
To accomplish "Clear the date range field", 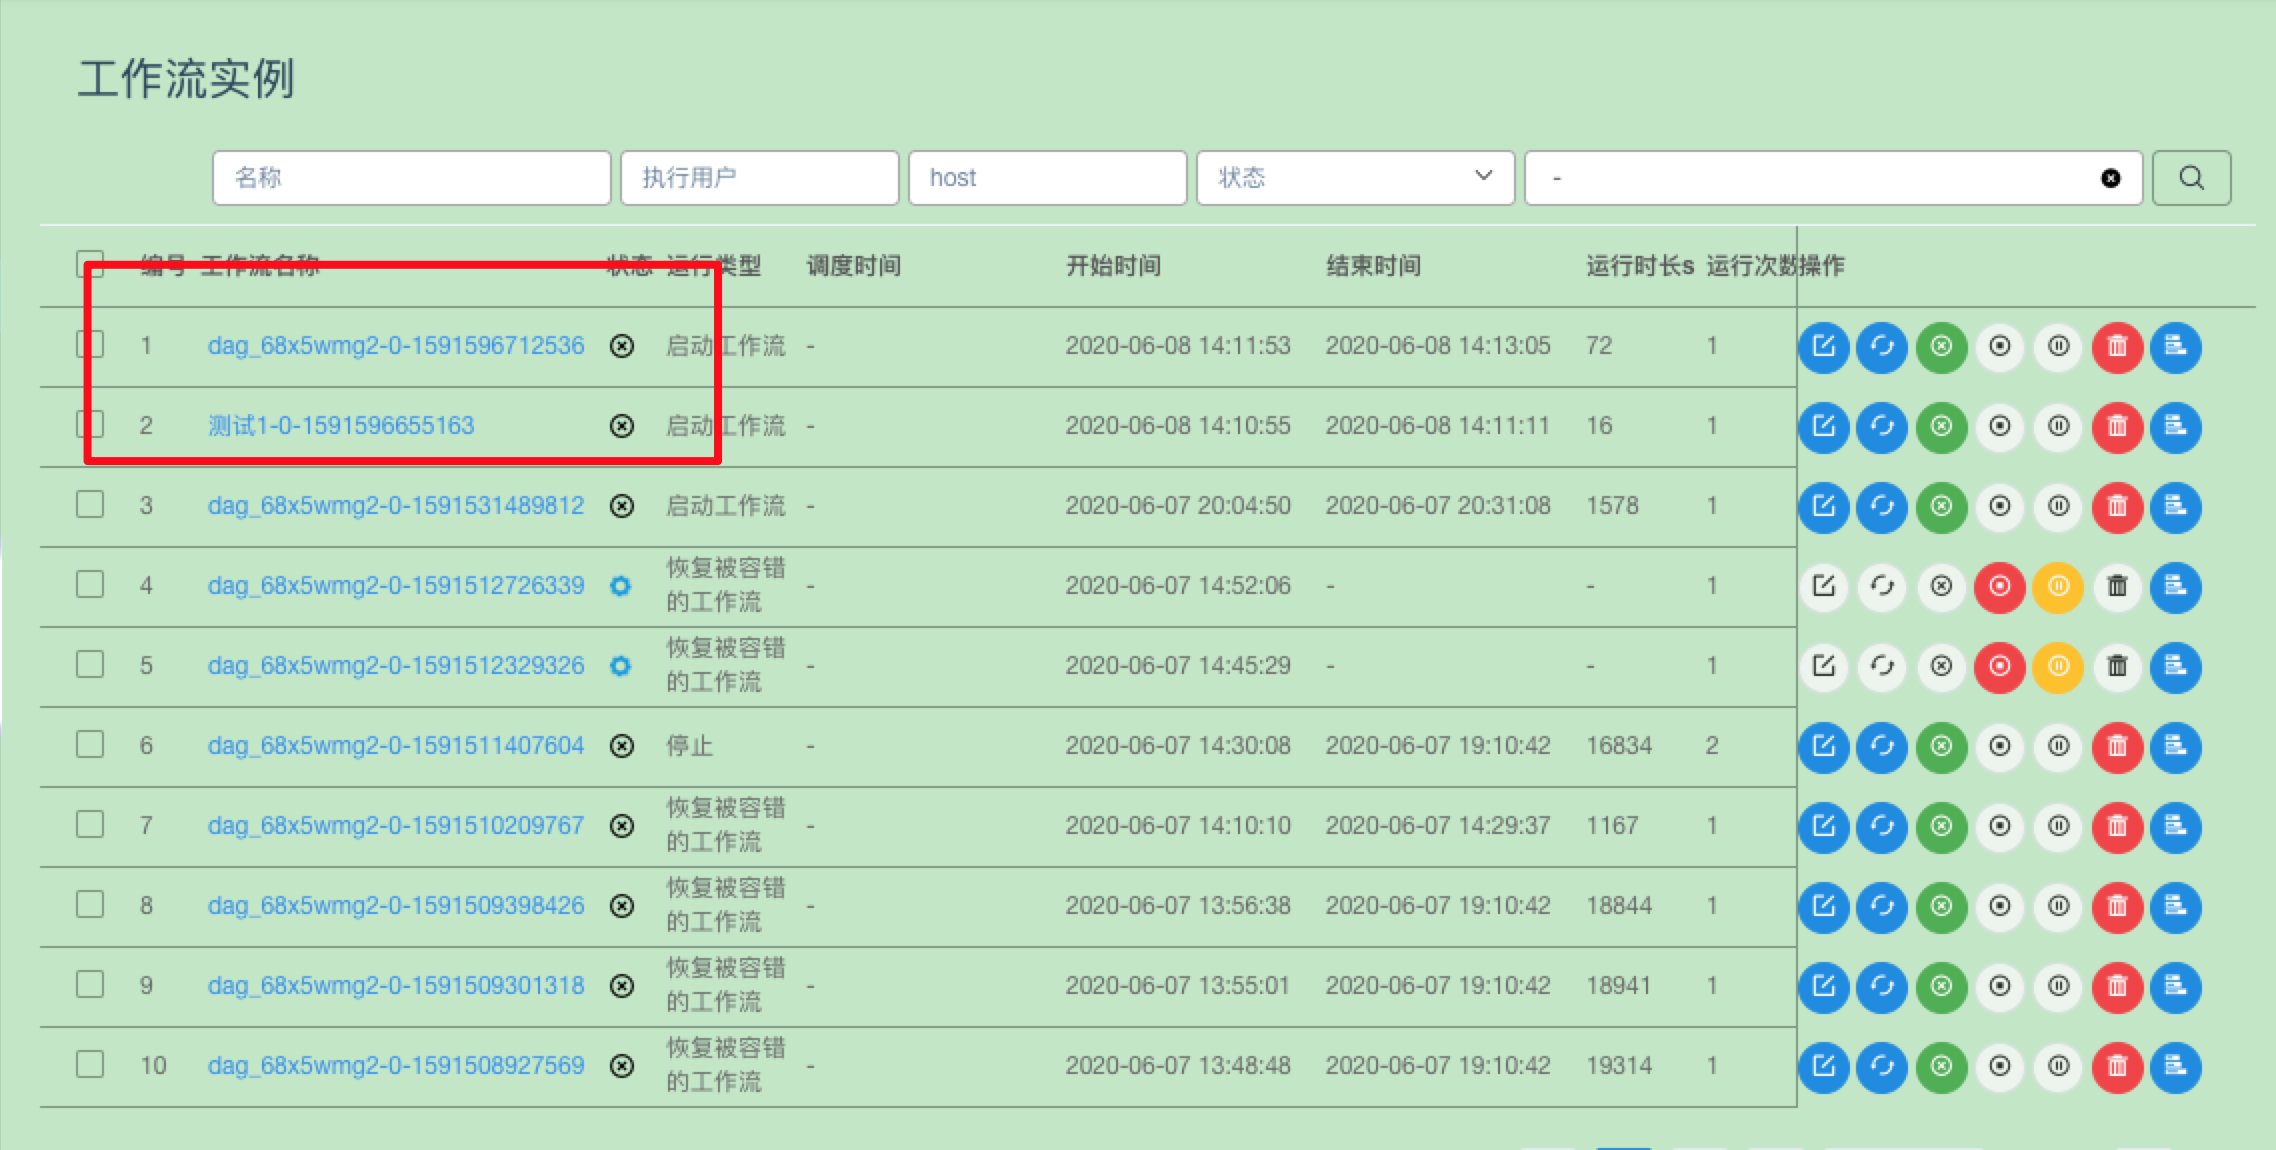I will pyautogui.click(x=2110, y=178).
